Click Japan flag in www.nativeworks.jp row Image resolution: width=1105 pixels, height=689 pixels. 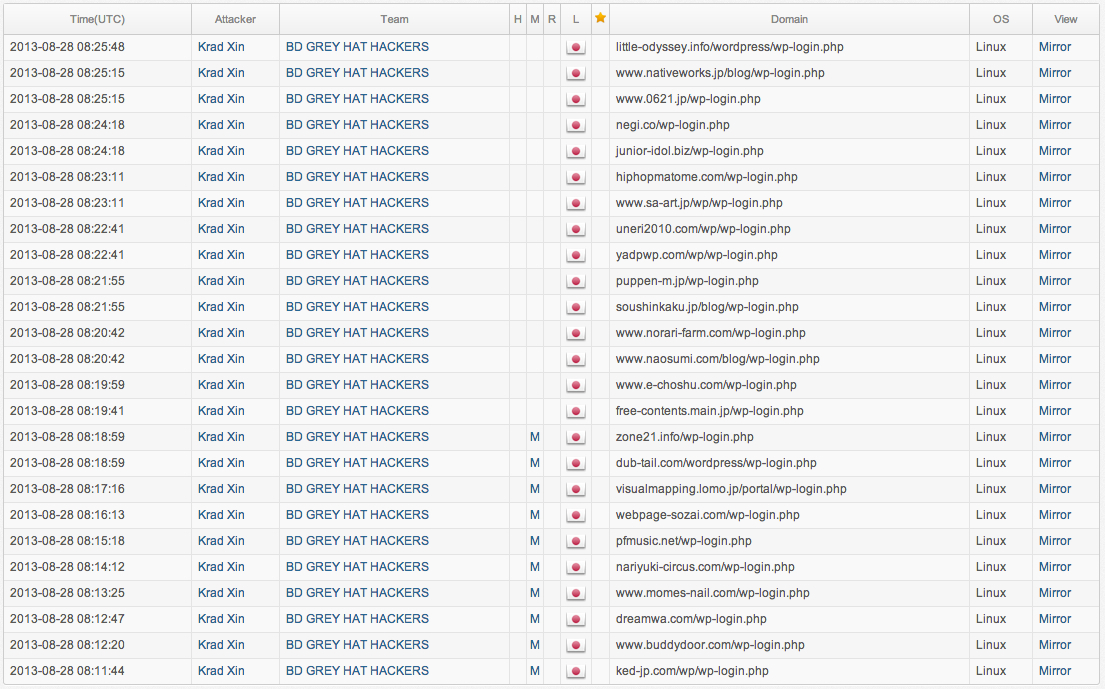pos(576,73)
